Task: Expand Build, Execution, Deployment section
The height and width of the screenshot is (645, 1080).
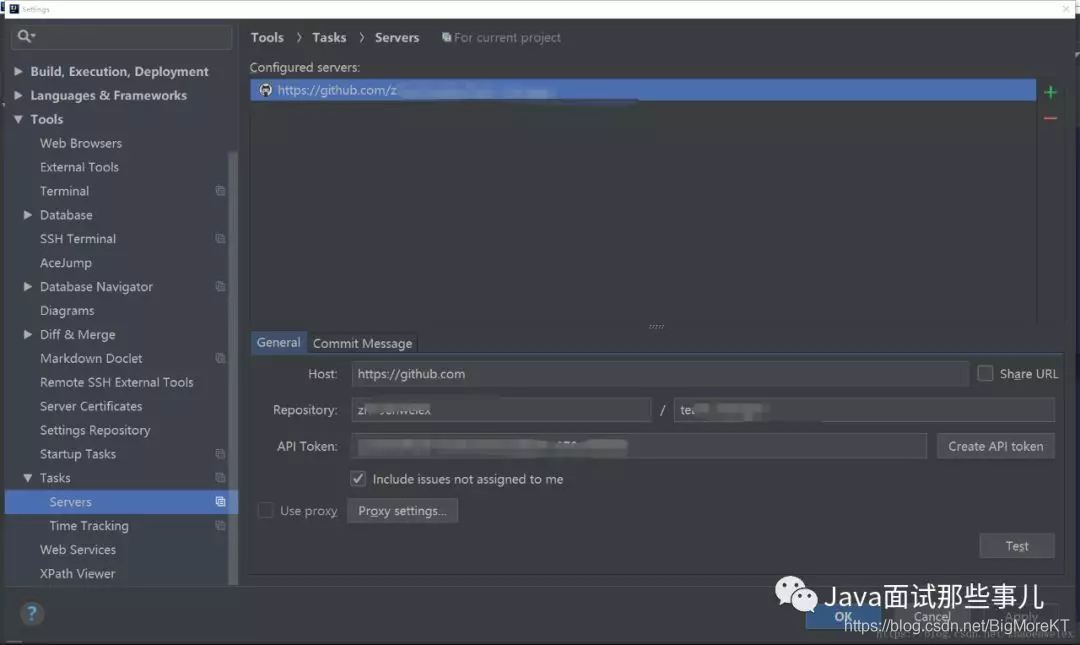Action: [19, 71]
